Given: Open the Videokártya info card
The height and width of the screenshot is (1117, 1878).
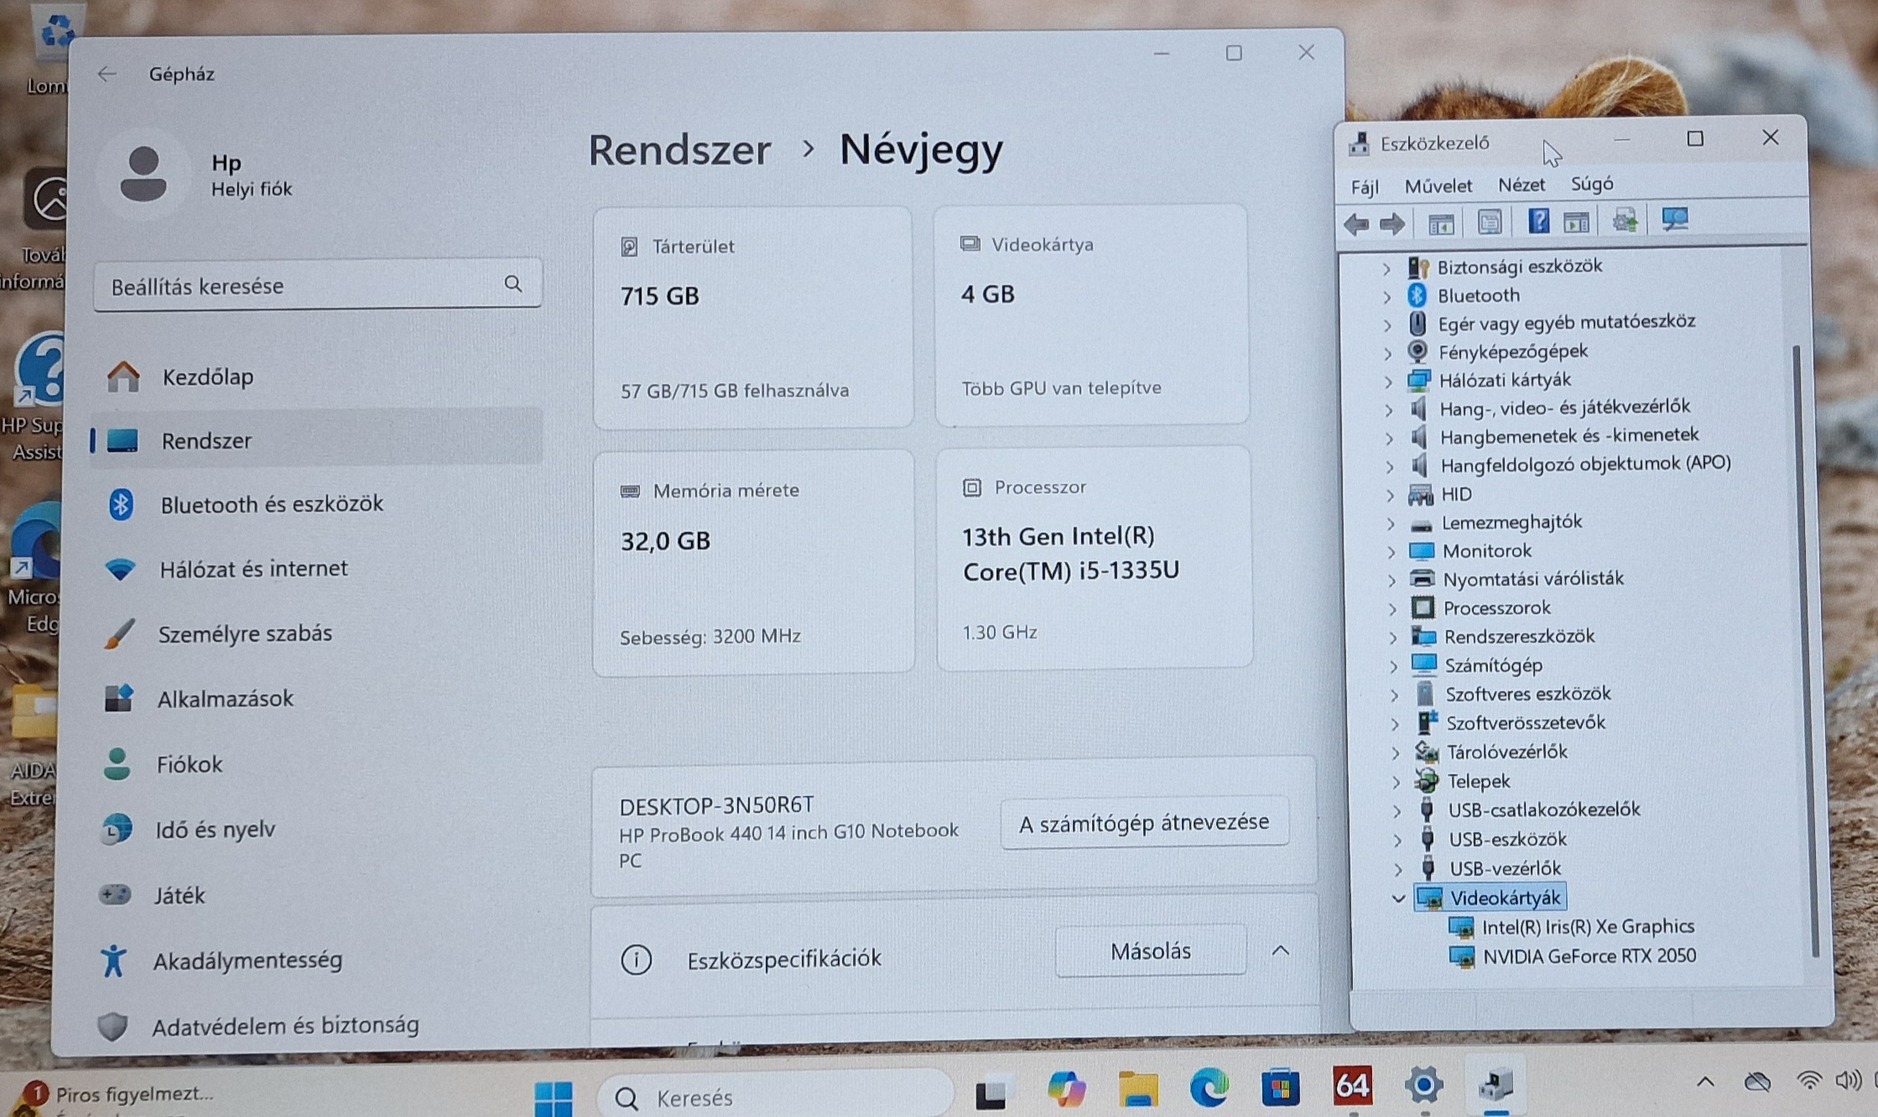Looking at the screenshot, I should pyautogui.click(x=1091, y=315).
